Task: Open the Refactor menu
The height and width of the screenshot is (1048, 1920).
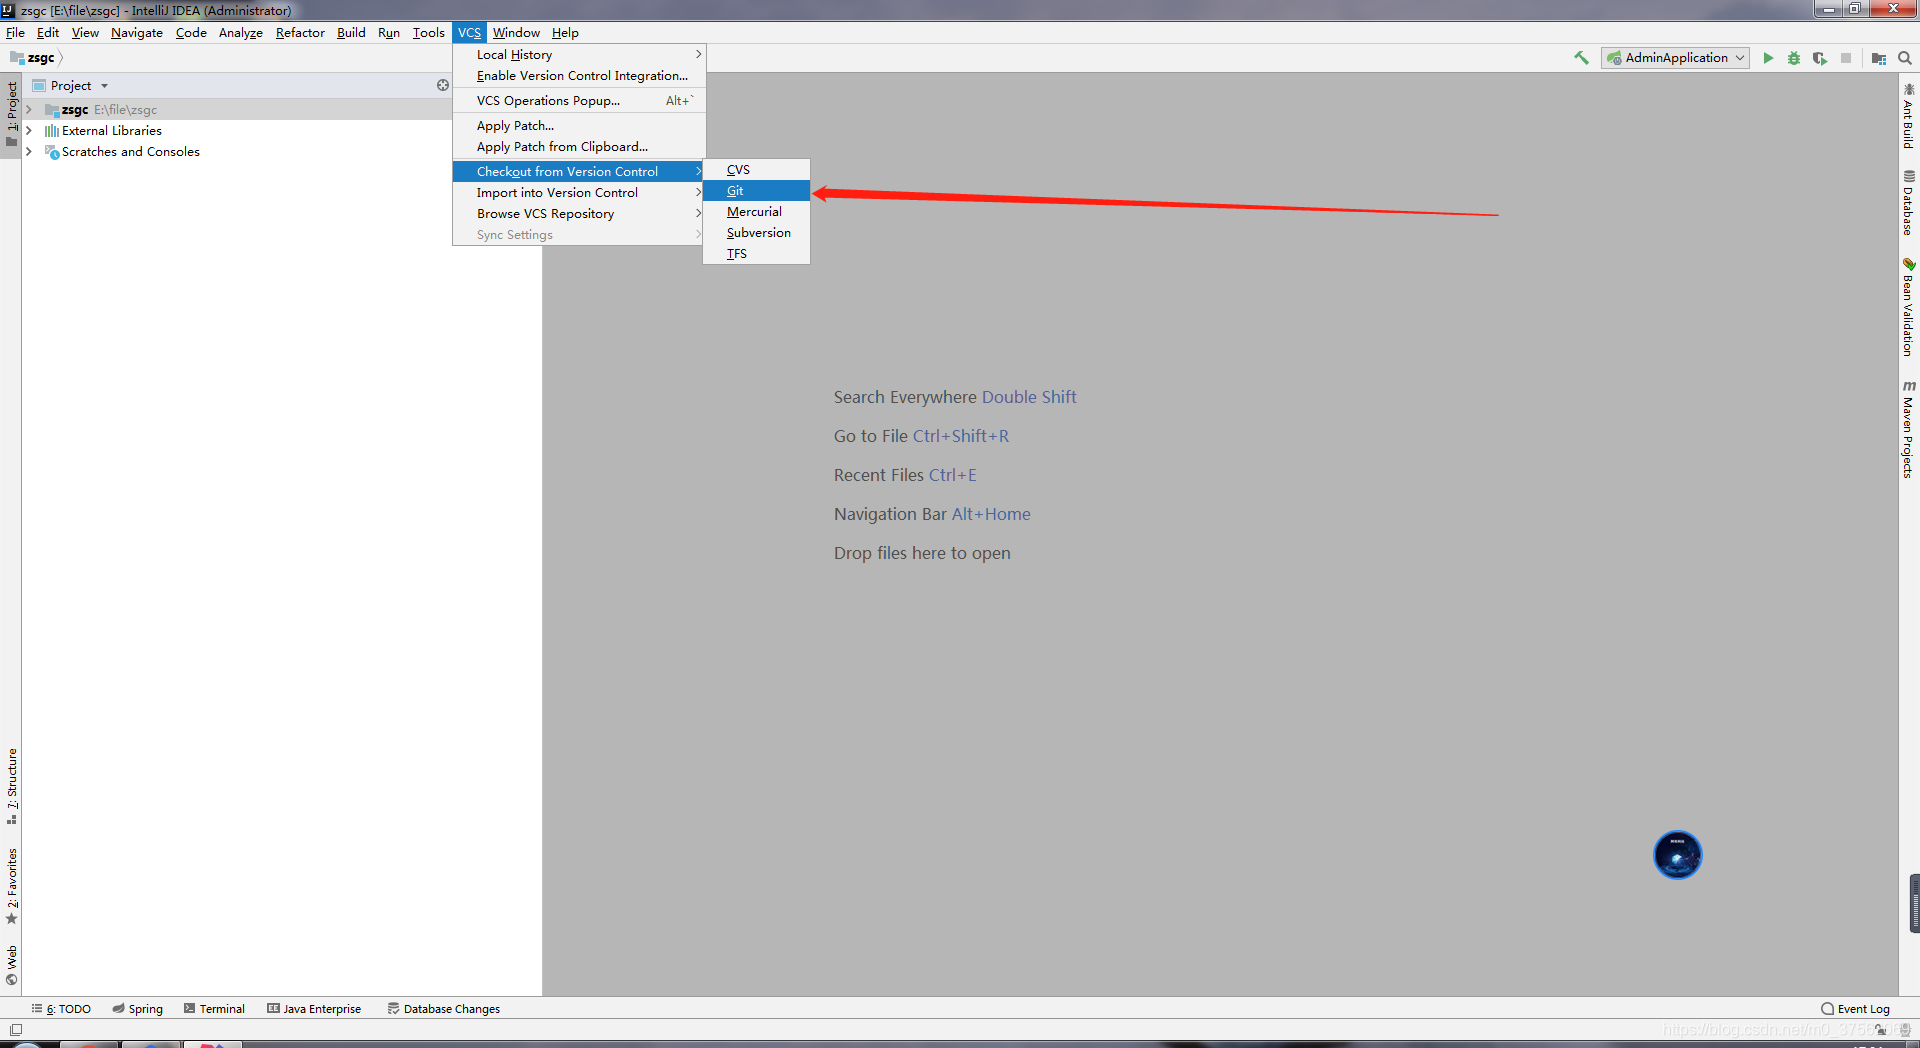Action: pos(300,33)
